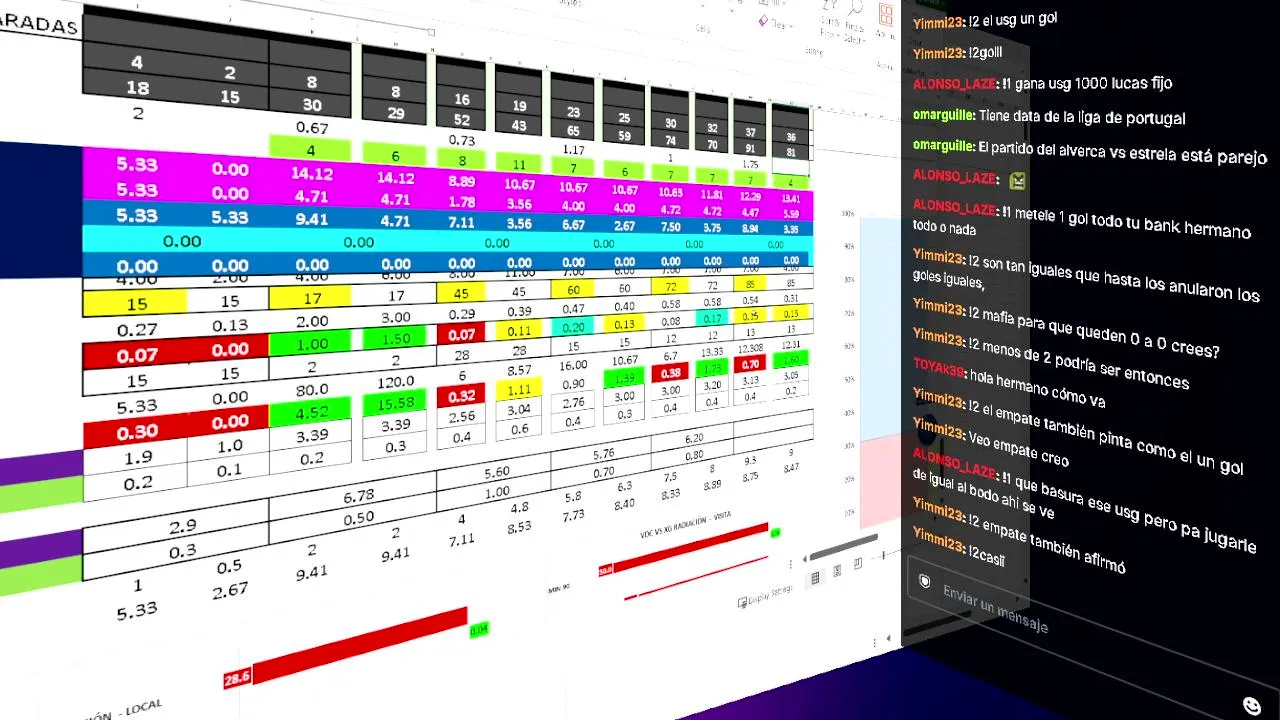The image size is (1280, 720).
Task: Select the cell containing 80.0
Action: pyautogui.click(x=312, y=389)
